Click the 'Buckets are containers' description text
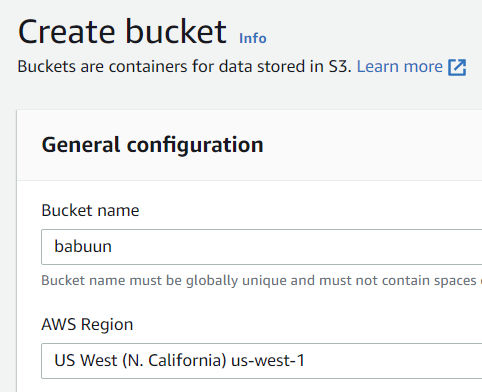Viewport: 482px width, 392px height. coord(184,66)
